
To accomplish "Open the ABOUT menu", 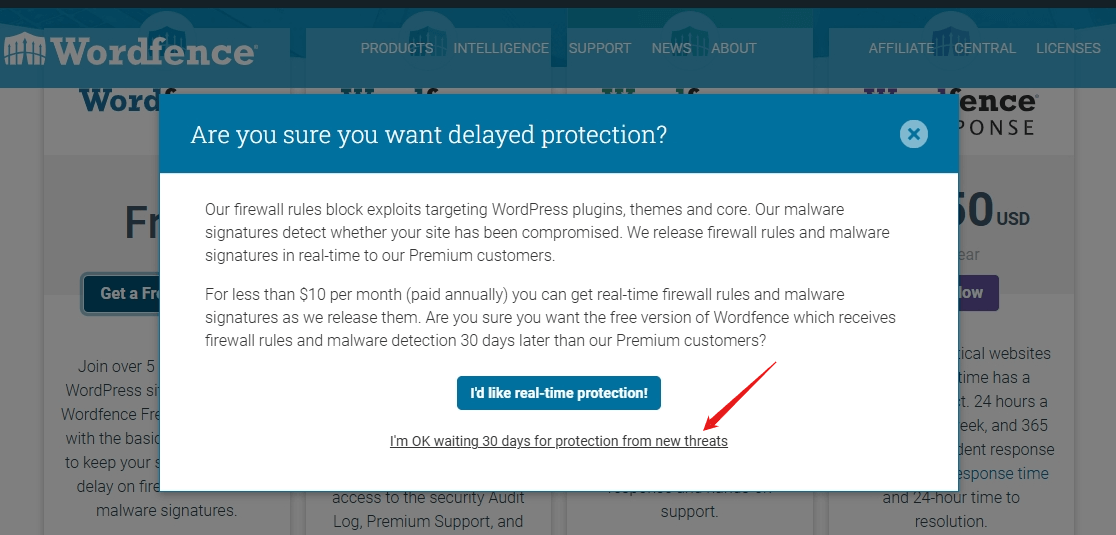I will tap(734, 48).
